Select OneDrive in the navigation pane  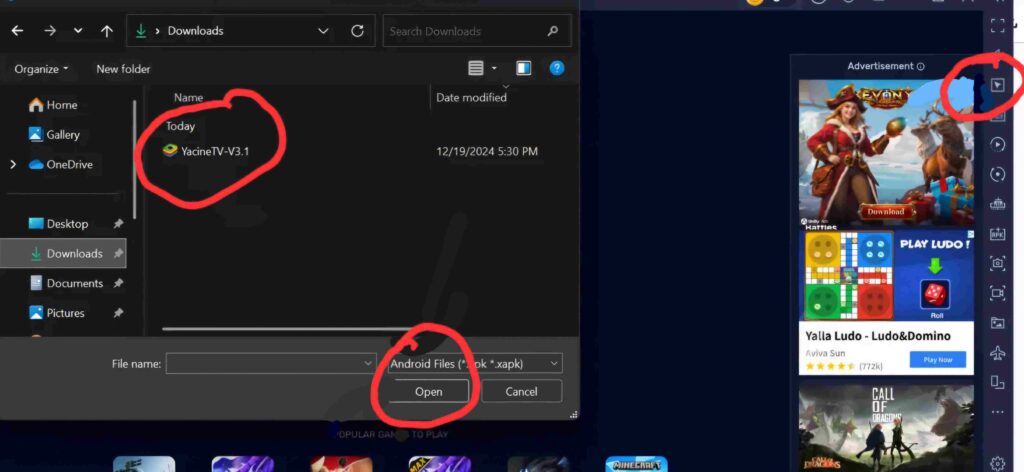tap(61, 165)
